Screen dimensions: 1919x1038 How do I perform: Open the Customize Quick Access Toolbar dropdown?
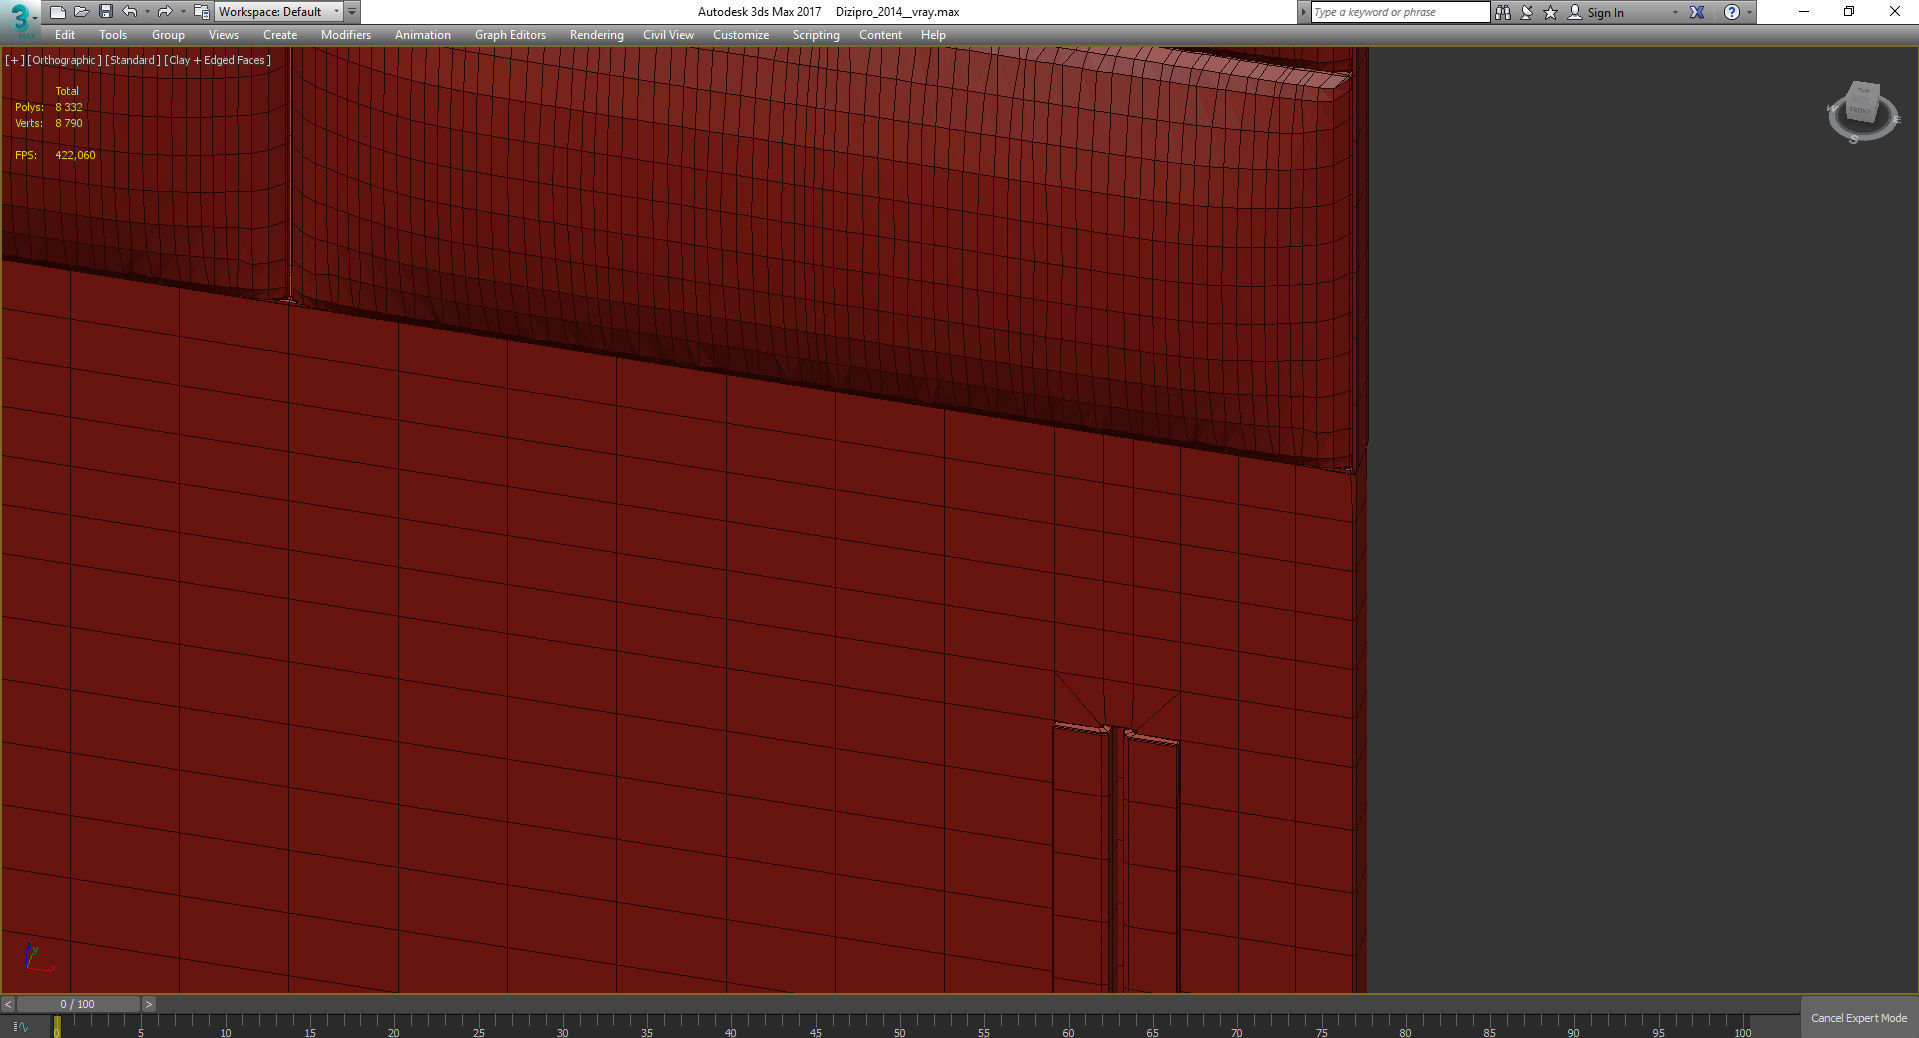tap(352, 12)
